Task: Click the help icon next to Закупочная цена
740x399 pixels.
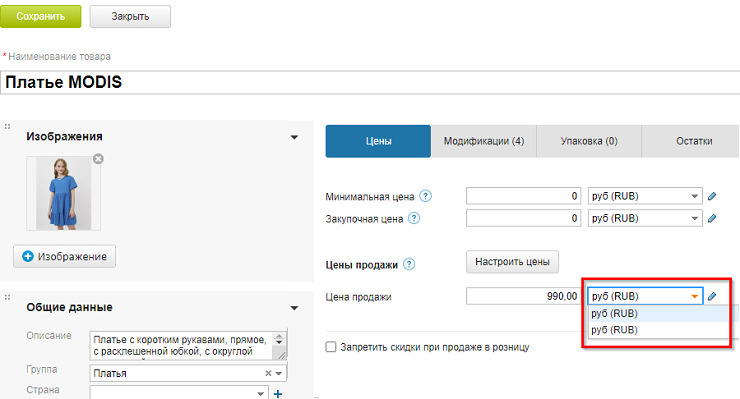Action: pyautogui.click(x=414, y=218)
